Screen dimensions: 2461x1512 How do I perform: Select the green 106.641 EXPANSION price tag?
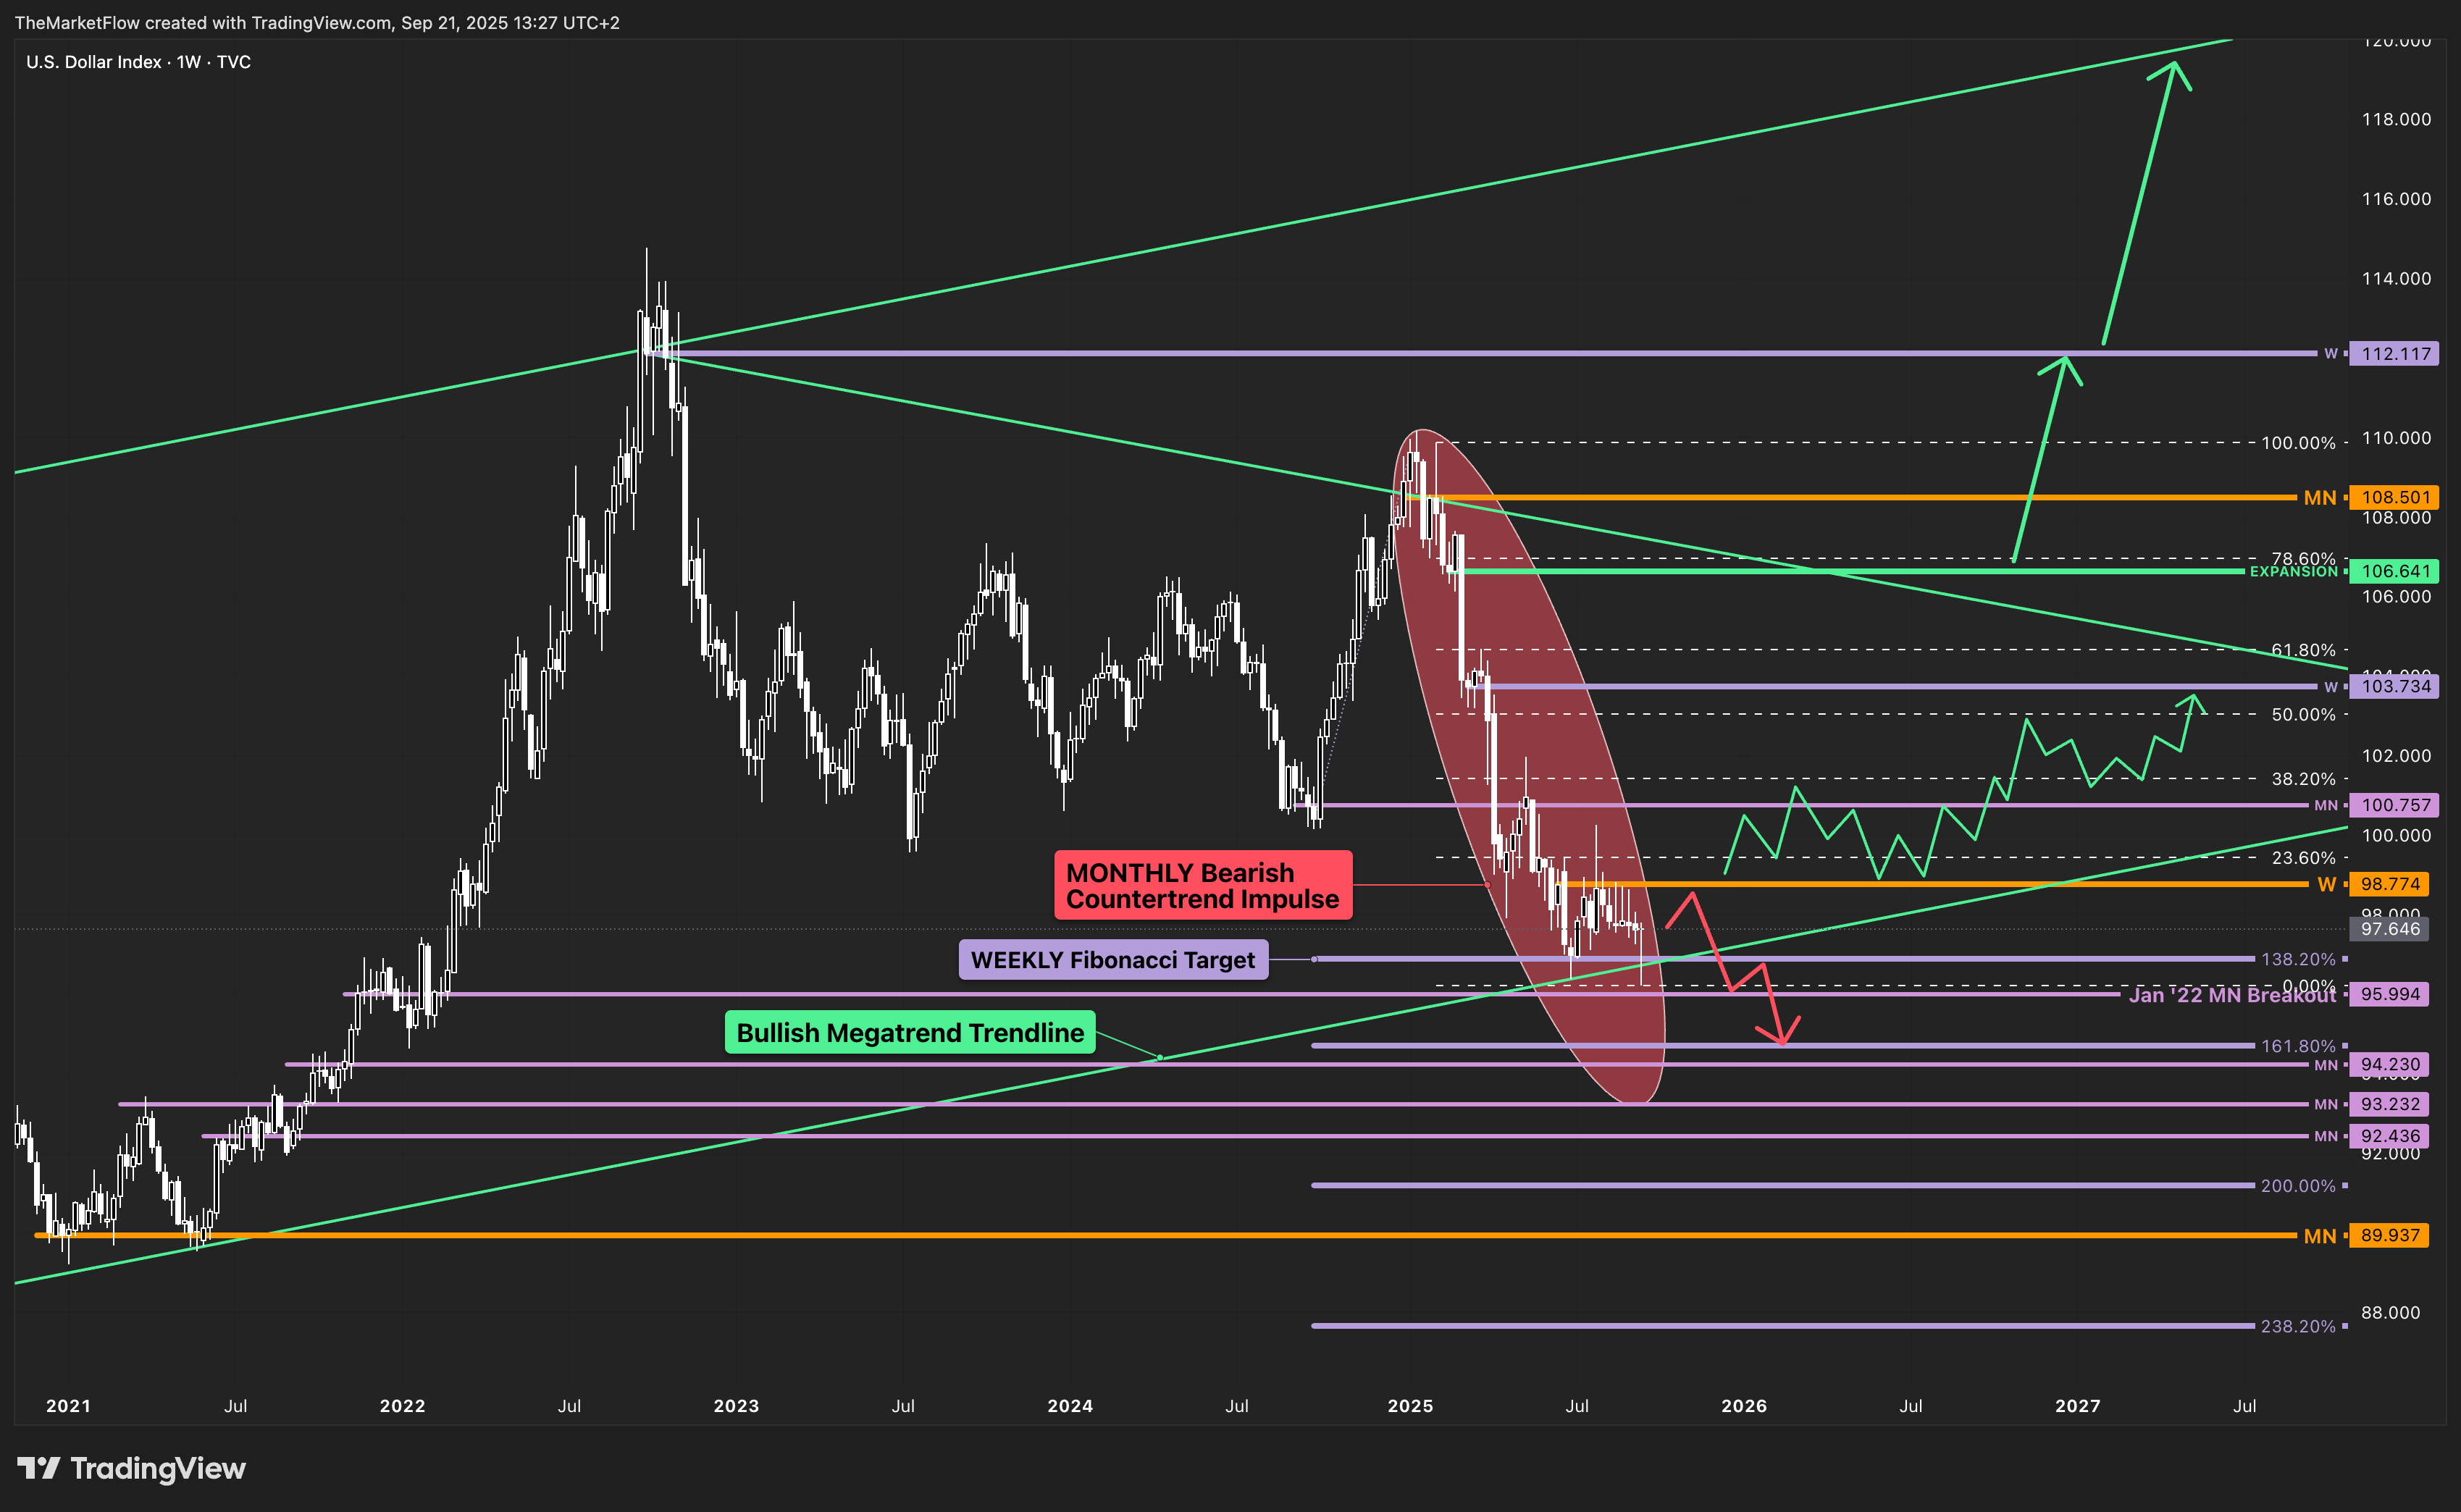pos(2395,572)
